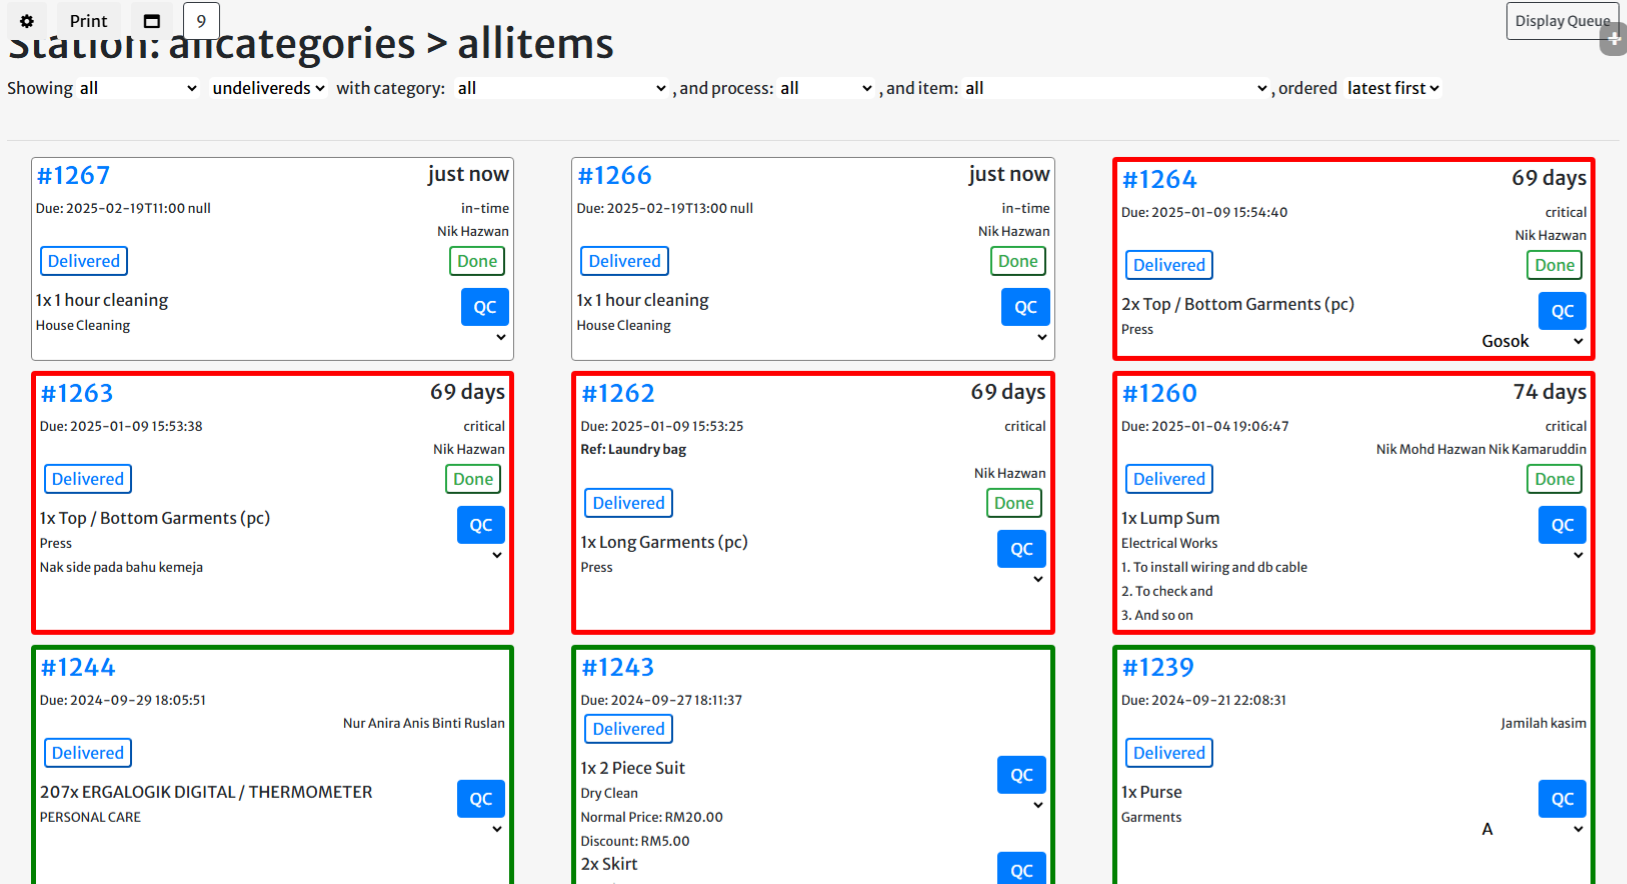The height and width of the screenshot is (884, 1627).
Task: Open order #1244 link
Action: click(77, 668)
